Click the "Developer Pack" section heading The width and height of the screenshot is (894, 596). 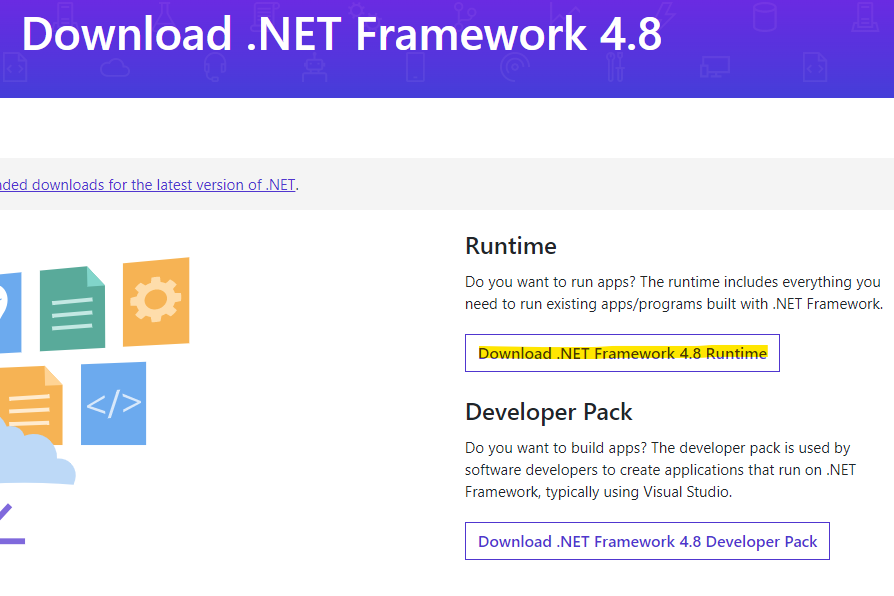548,412
